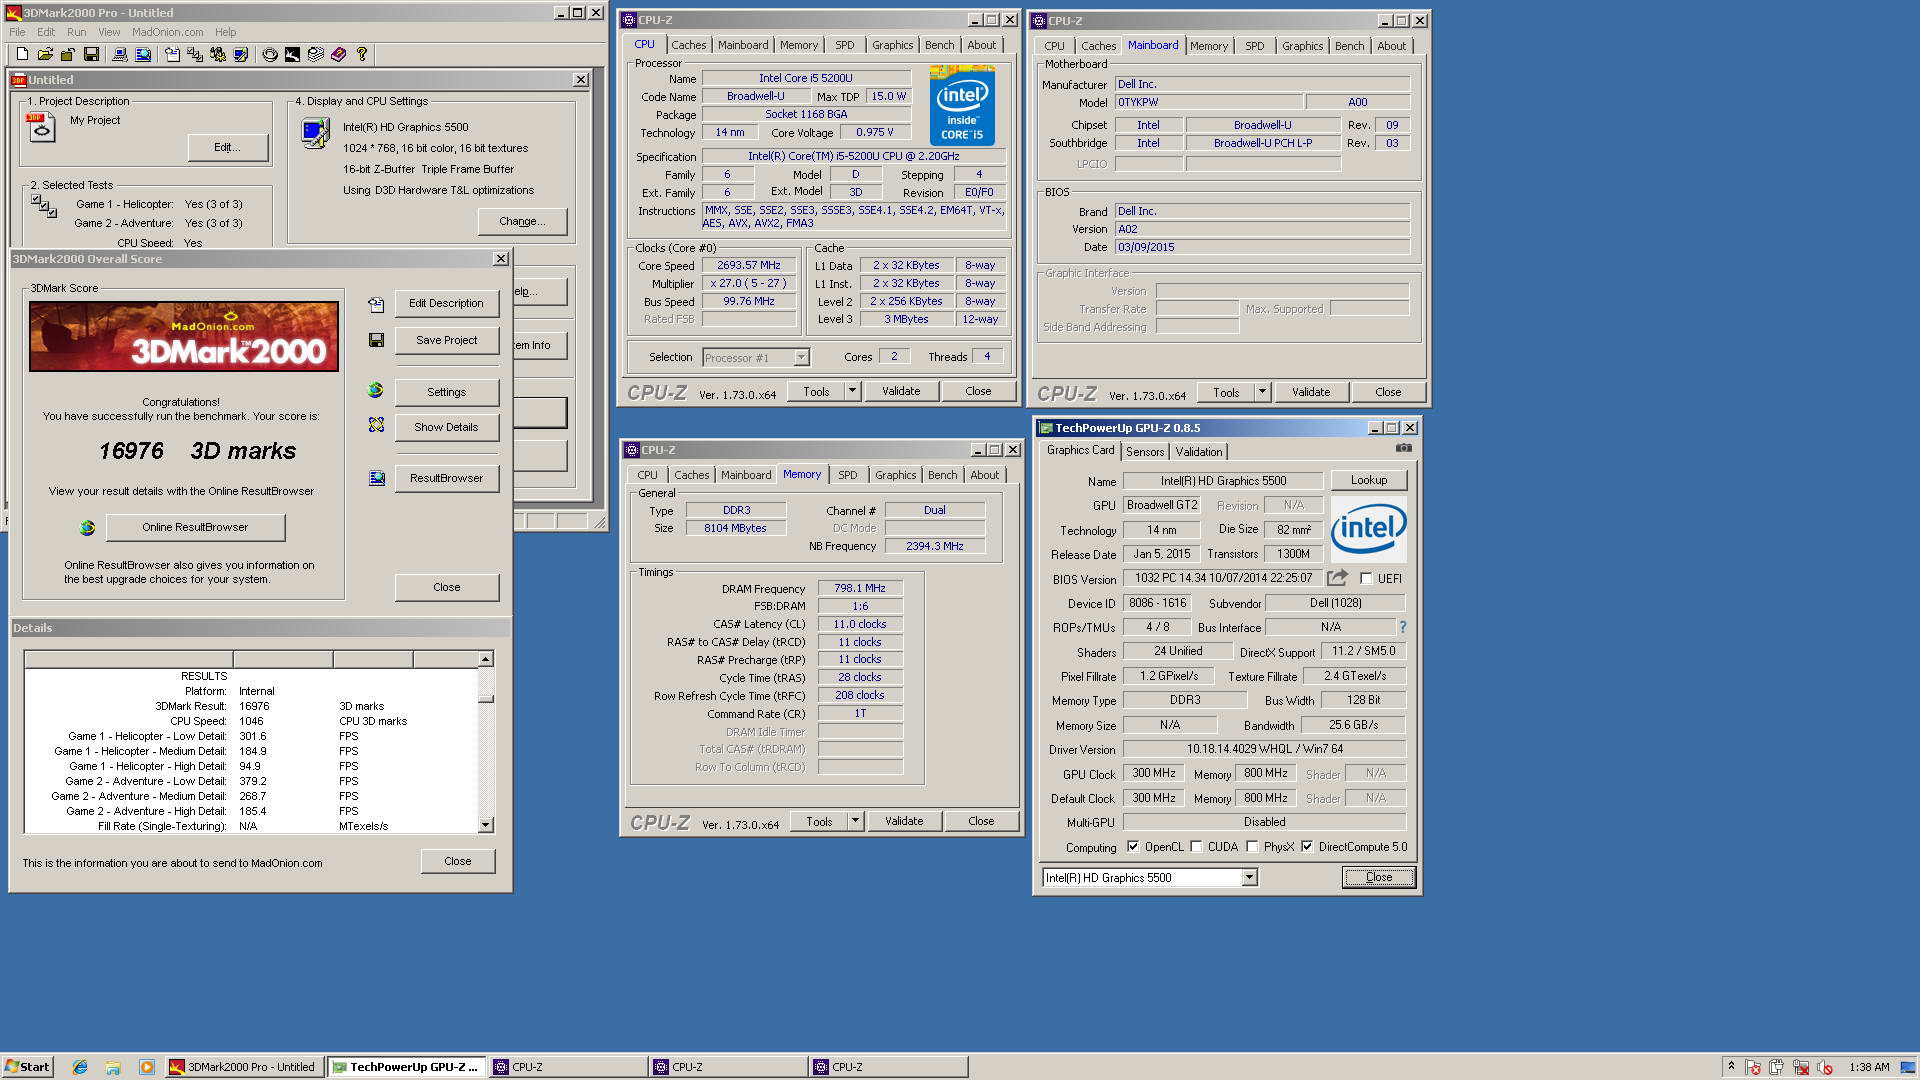Screen dimensions: 1920x1080
Task: Click the Bus Interface question mark in GPU-Z
Action: pos(1403,627)
